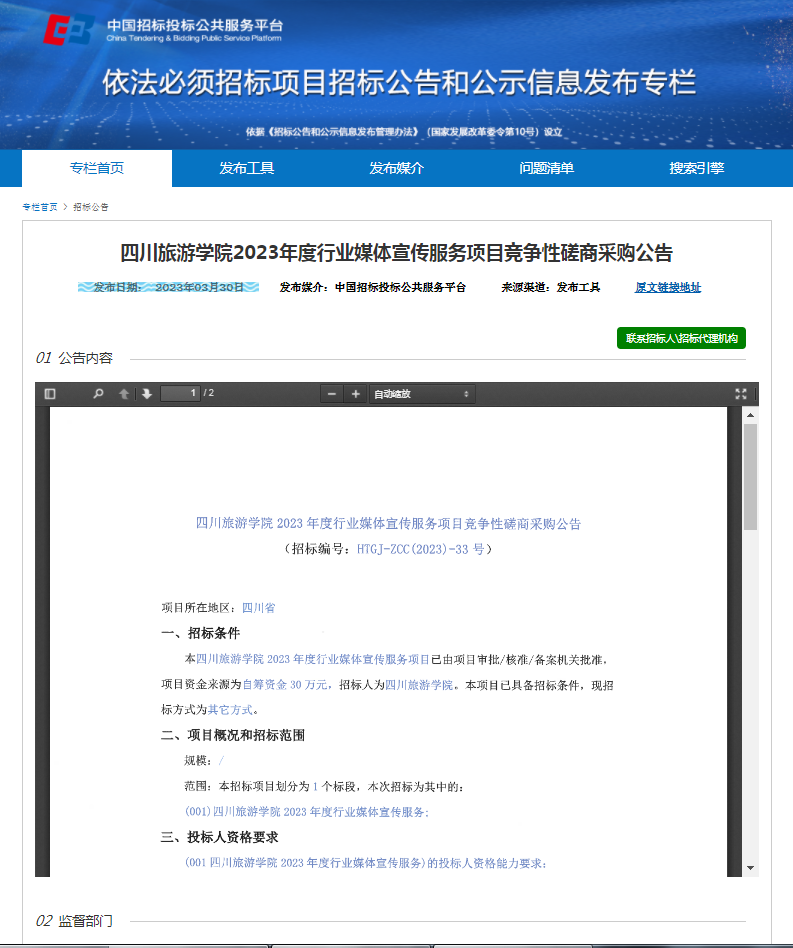
Task: Zoom out with the minus button
Action: pos(332,394)
